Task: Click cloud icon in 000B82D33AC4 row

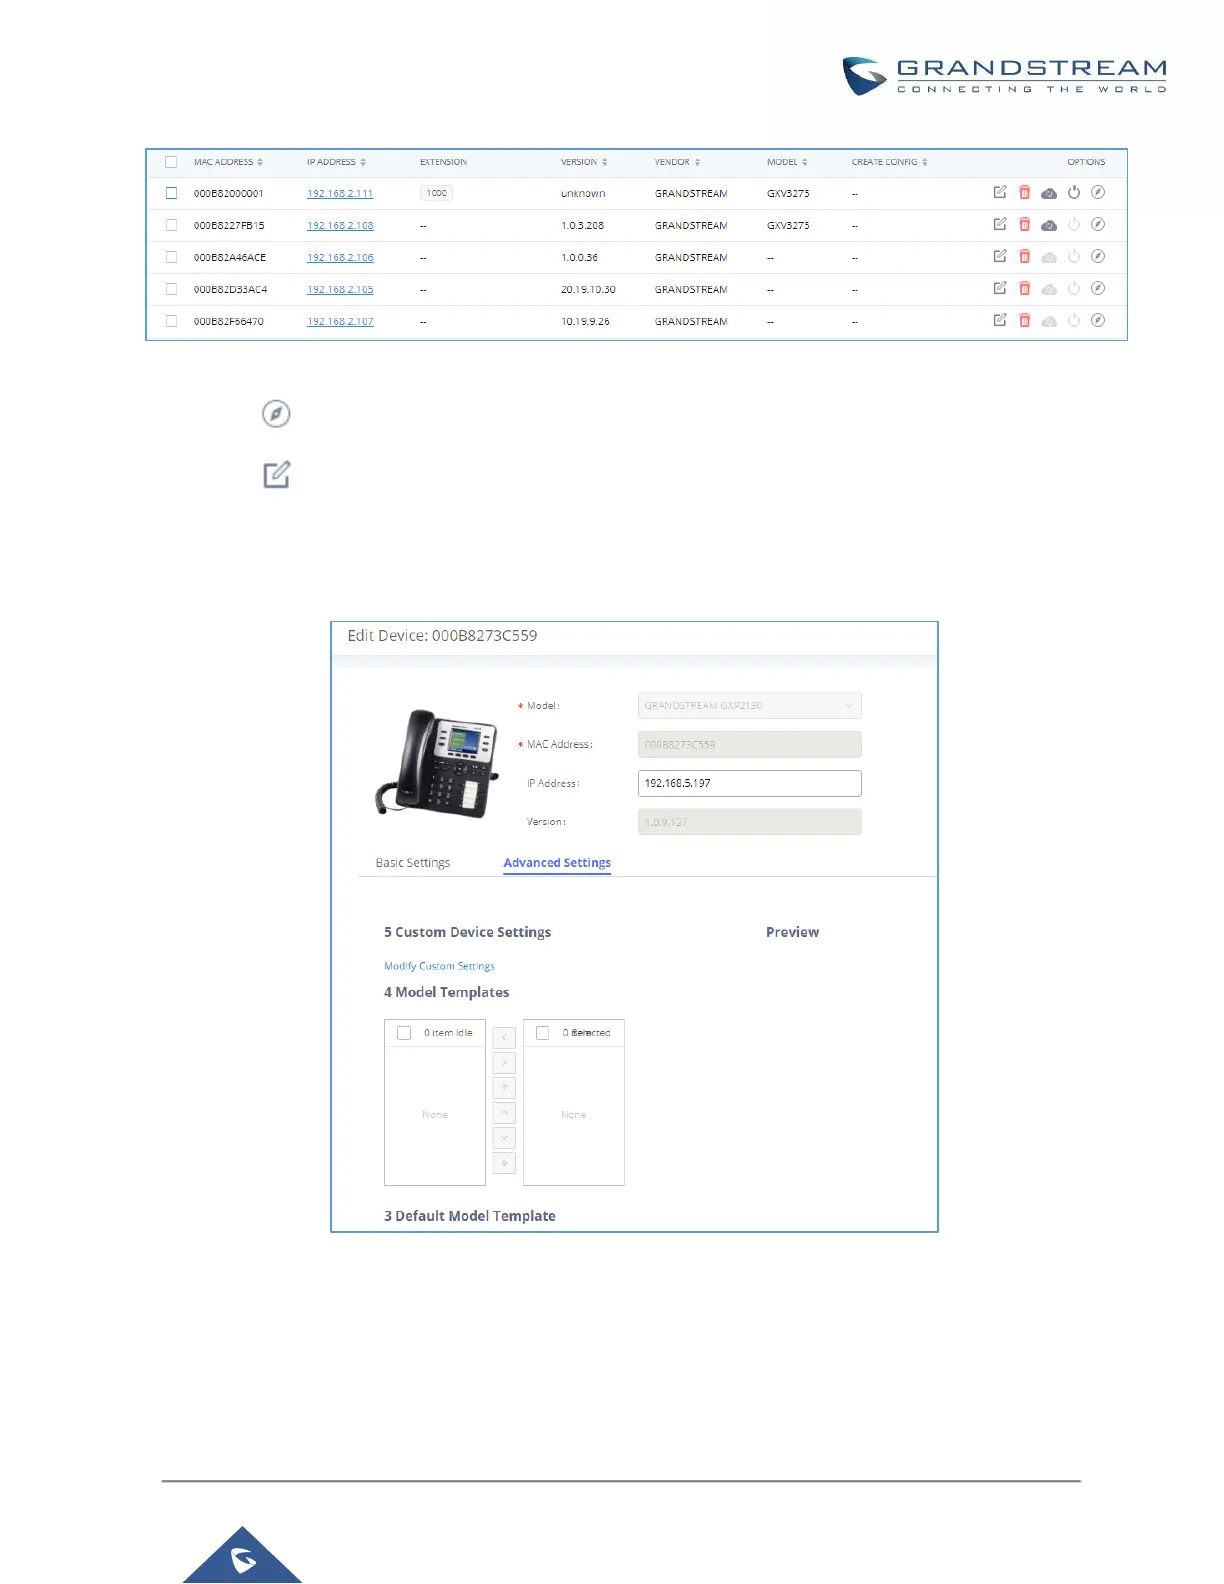Action: pyautogui.click(x=1049, y=289)
